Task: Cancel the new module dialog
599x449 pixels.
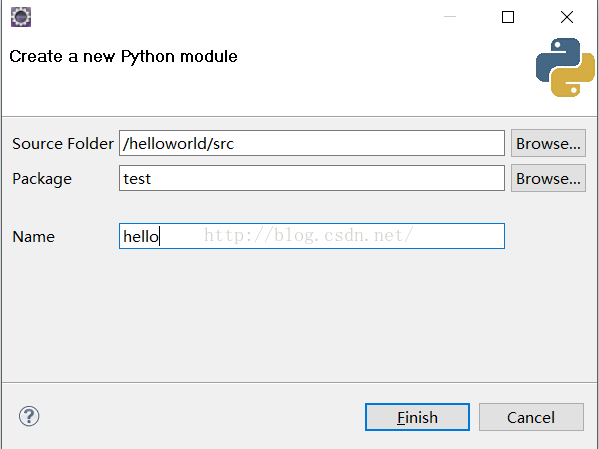Action: click(x=531, y=417)
